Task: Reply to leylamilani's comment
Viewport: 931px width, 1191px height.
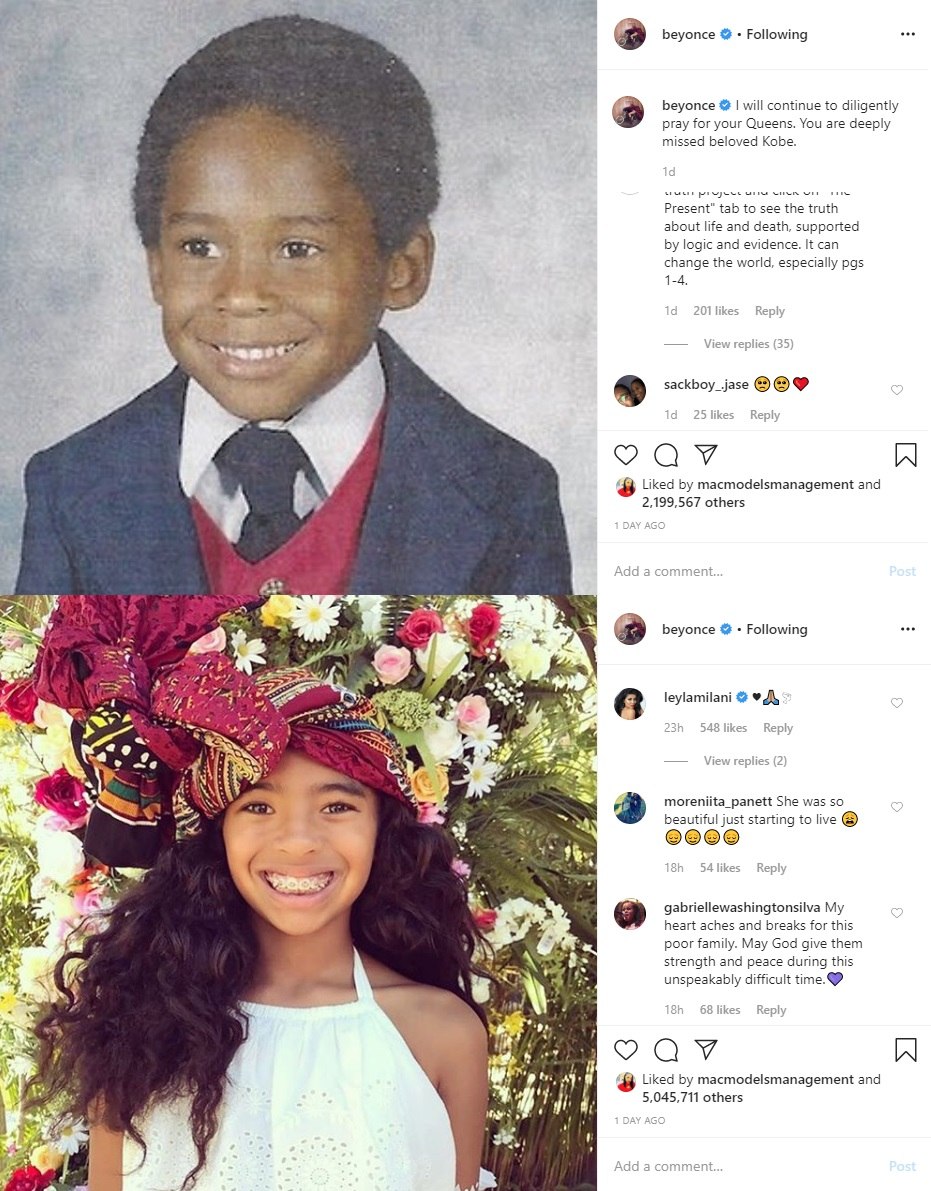Action: pyautogui.click(x=778, y=728)
